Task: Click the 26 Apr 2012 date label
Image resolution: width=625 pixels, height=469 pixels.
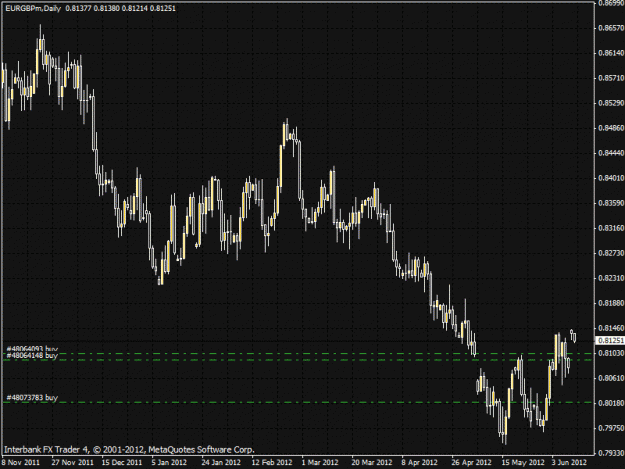Action: (x=472, y=463)
